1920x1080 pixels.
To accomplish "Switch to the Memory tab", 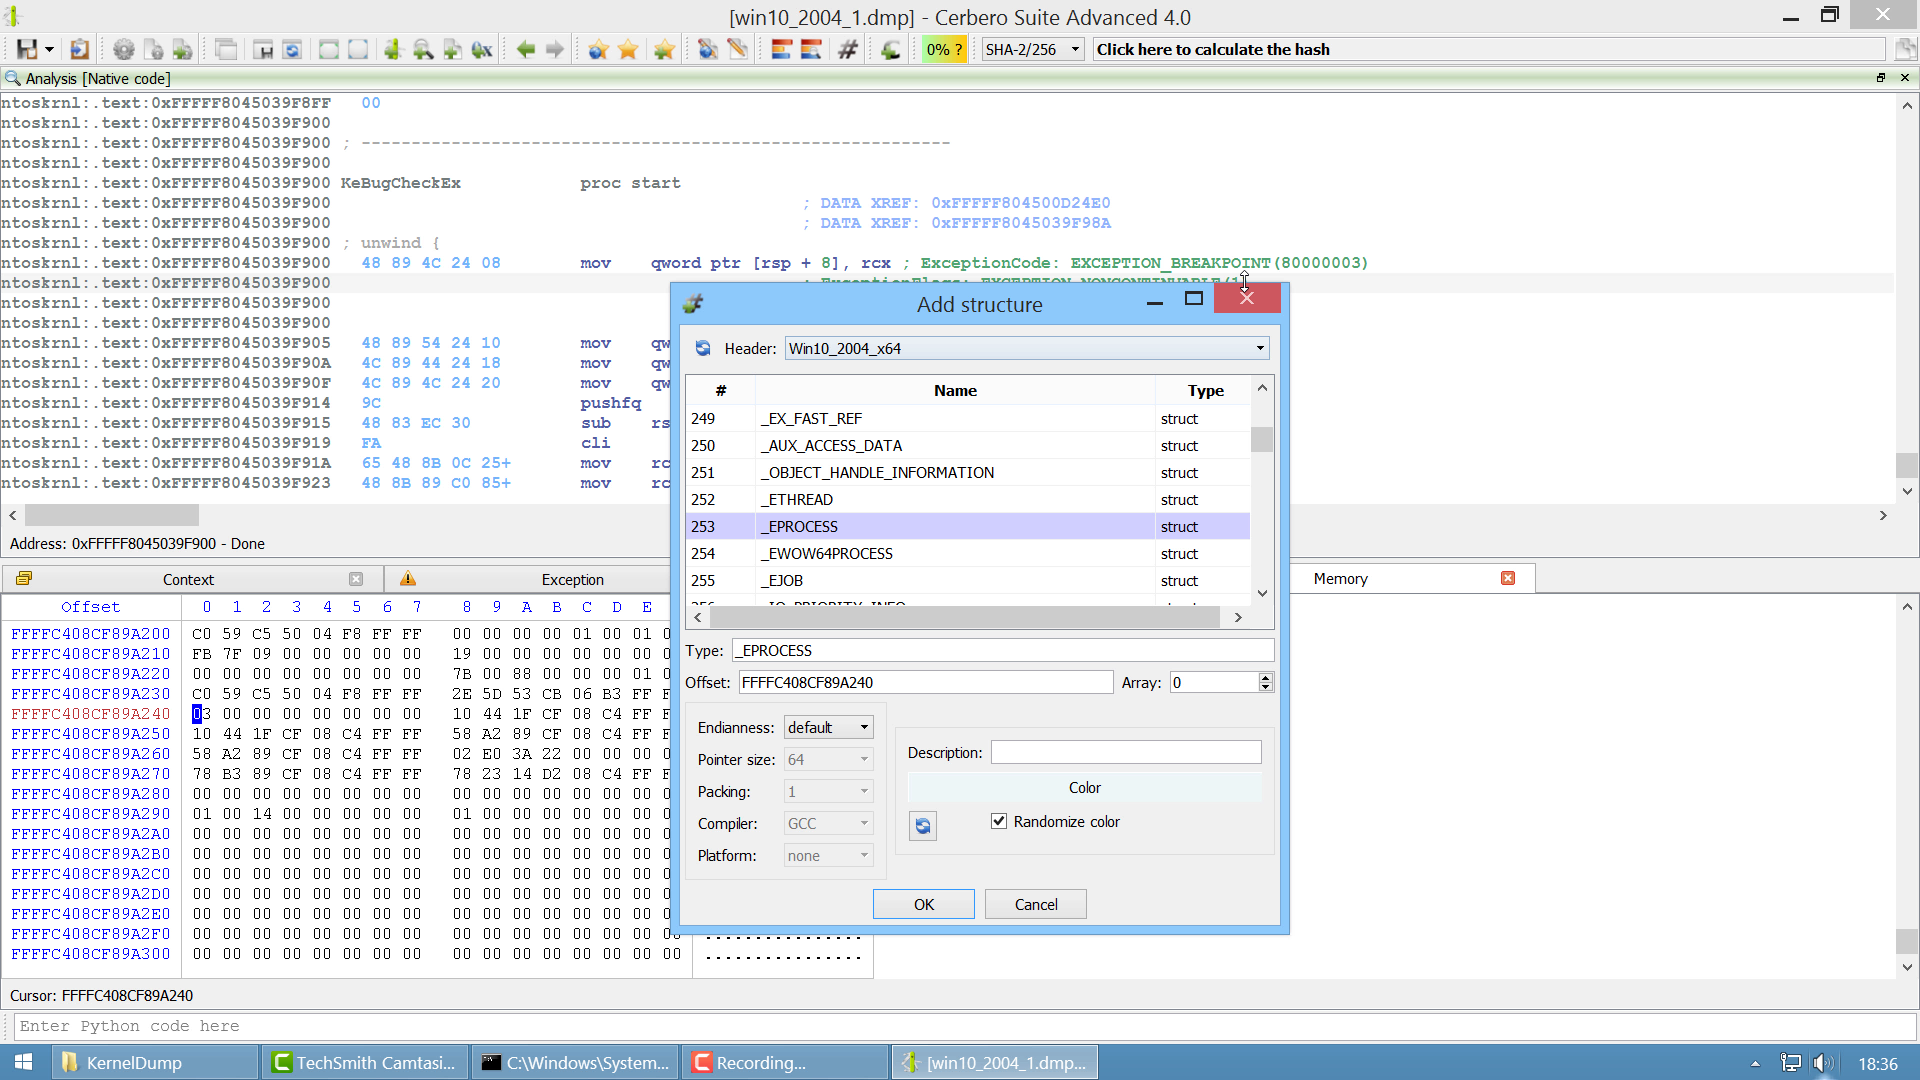I will (1340, 578).
